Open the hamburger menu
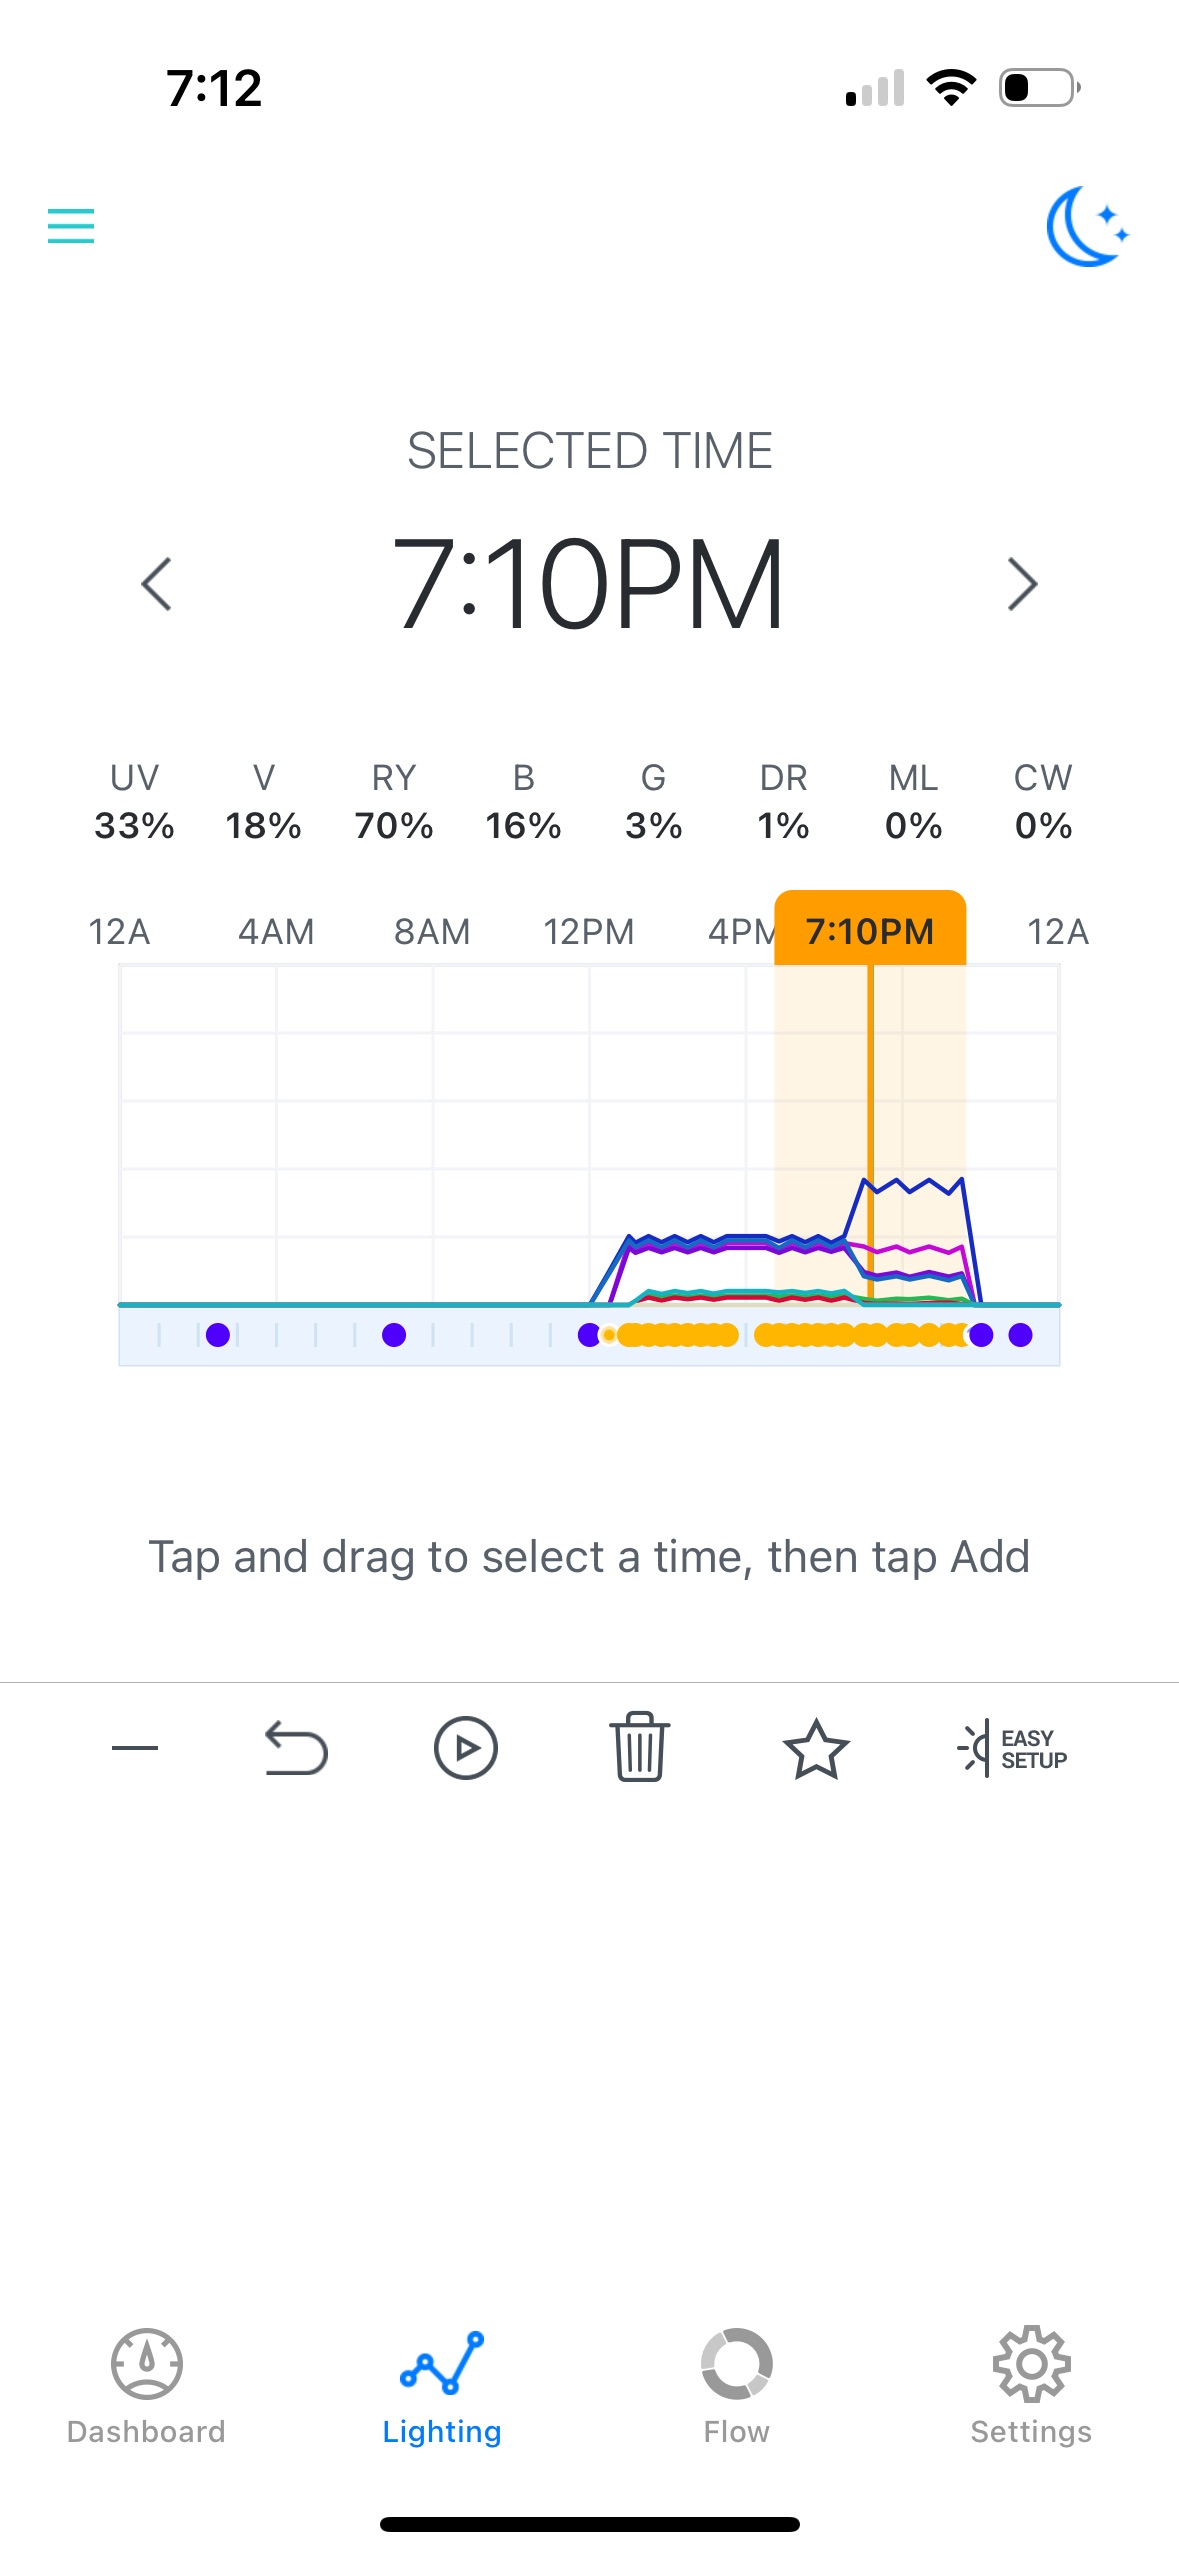Screen dimensions: 1179x2556 pos(71,226)
